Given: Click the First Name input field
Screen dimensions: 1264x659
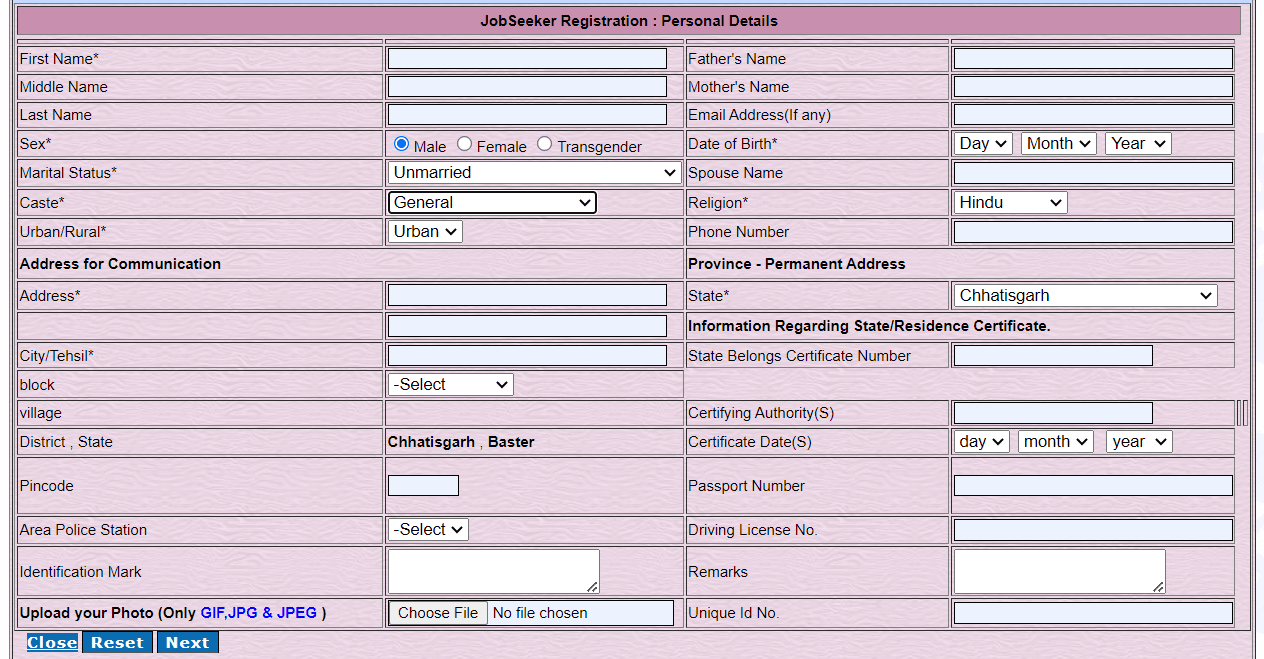Looking at the screenshot, I should tap(527, 59).
